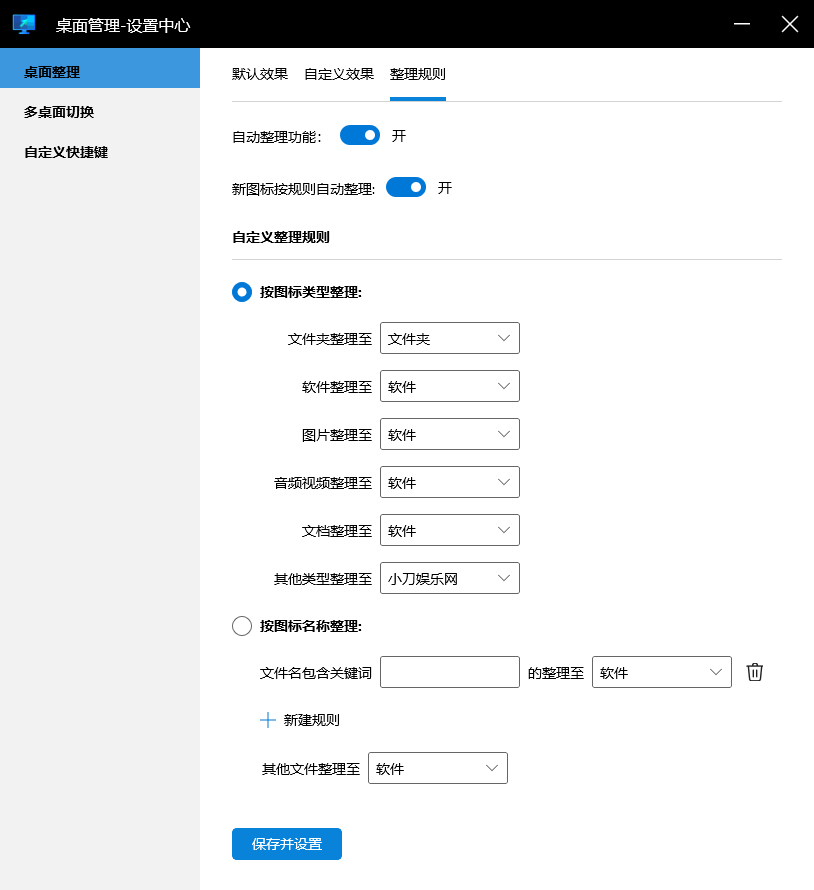Viewport: 814px width, 890px height.
Task: Disable 新图标按规则自动整理
Action: (405, 187)
